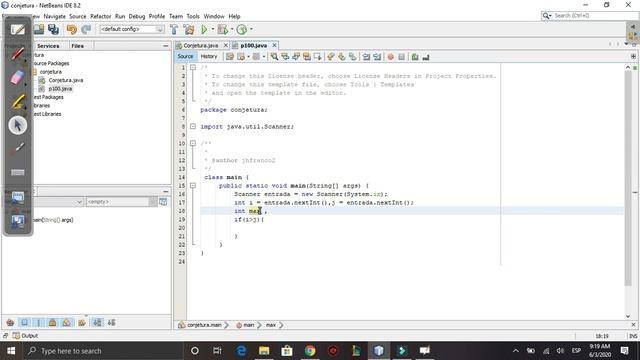Switch to the Services tab
This screenshot has width=640, height=360.
(x=48, y=46)
